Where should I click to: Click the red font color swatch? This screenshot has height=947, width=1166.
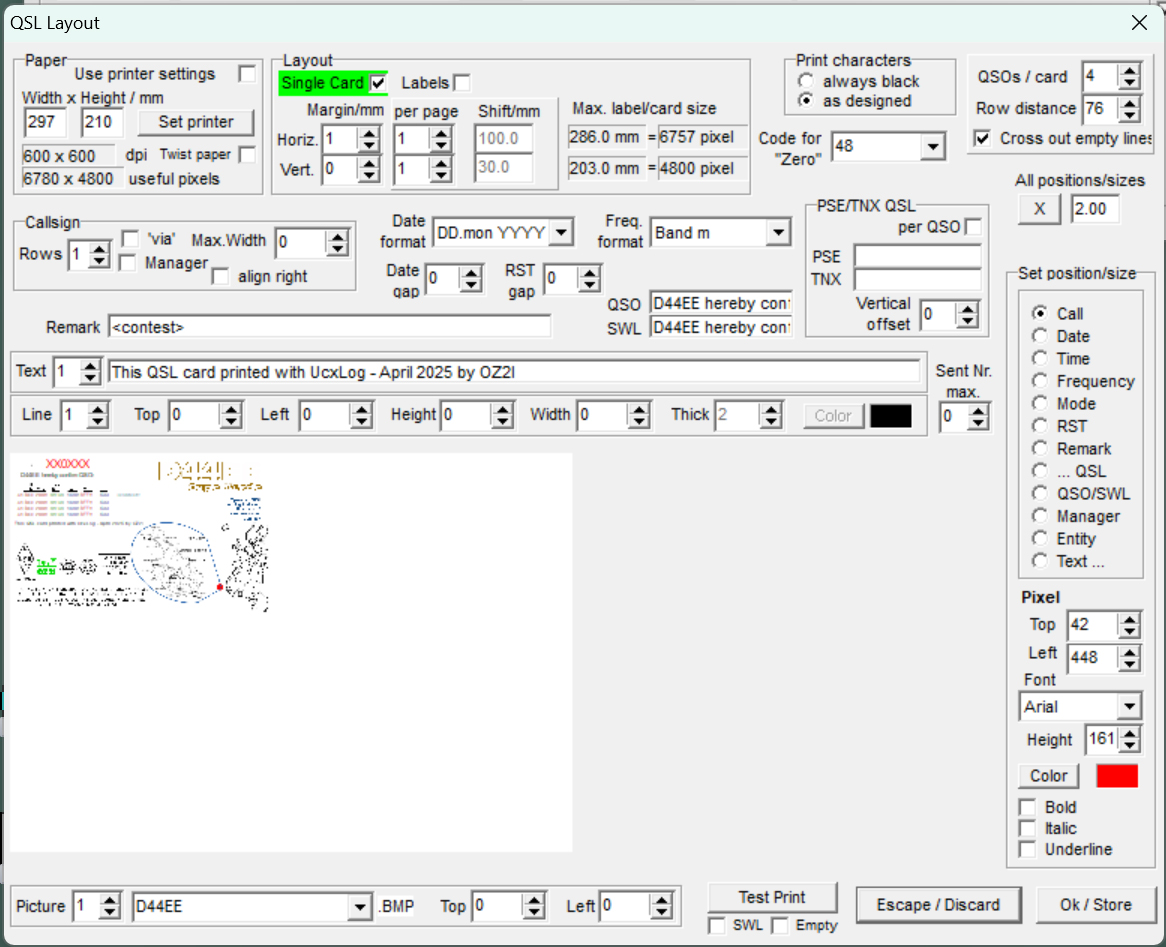(x=1117, y=776)
